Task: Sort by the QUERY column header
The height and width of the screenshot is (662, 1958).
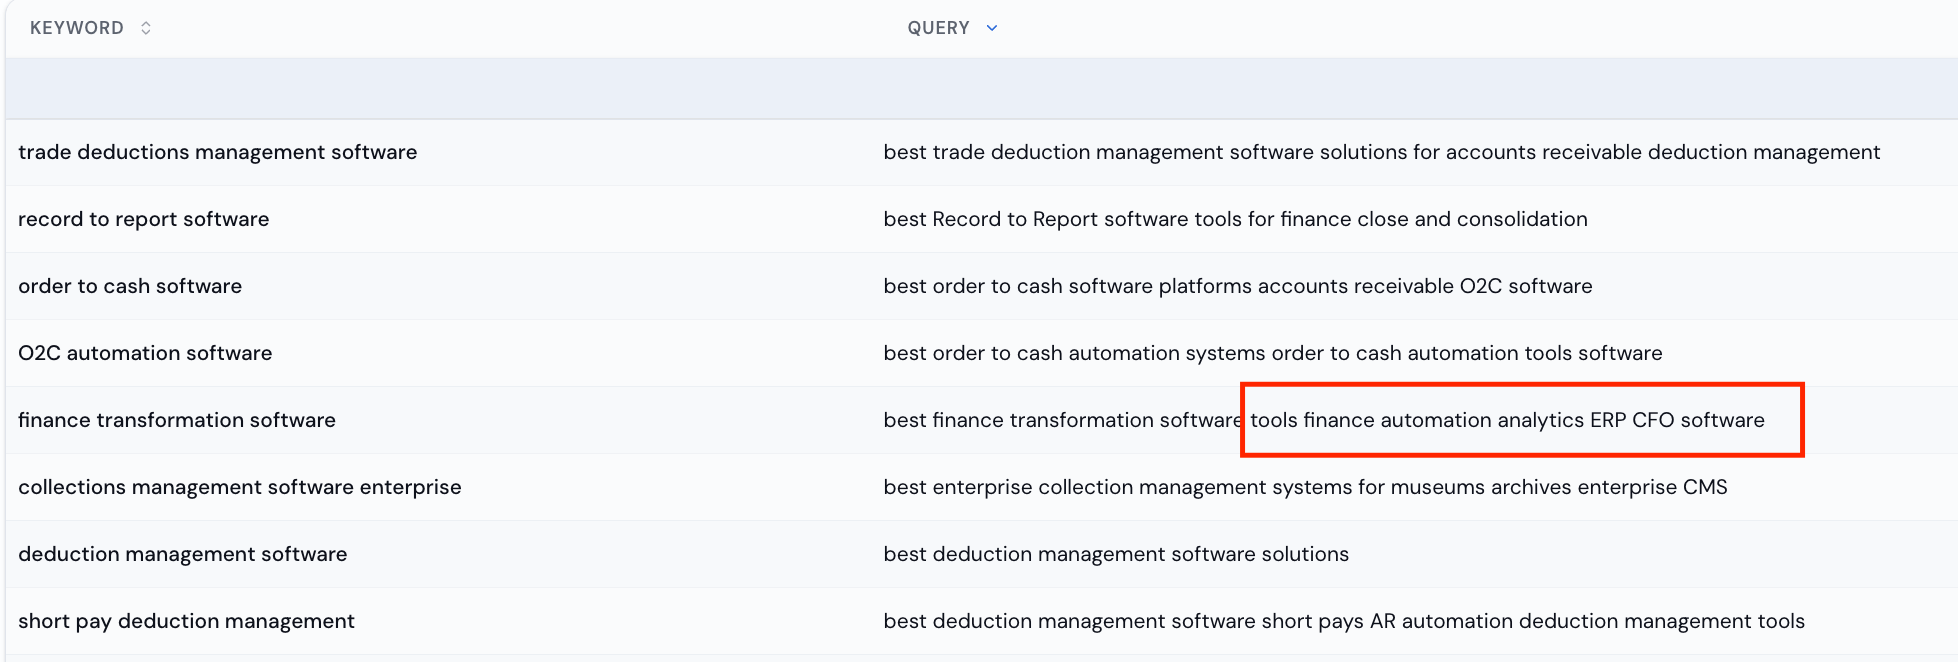Action: [x=938, y=28]
